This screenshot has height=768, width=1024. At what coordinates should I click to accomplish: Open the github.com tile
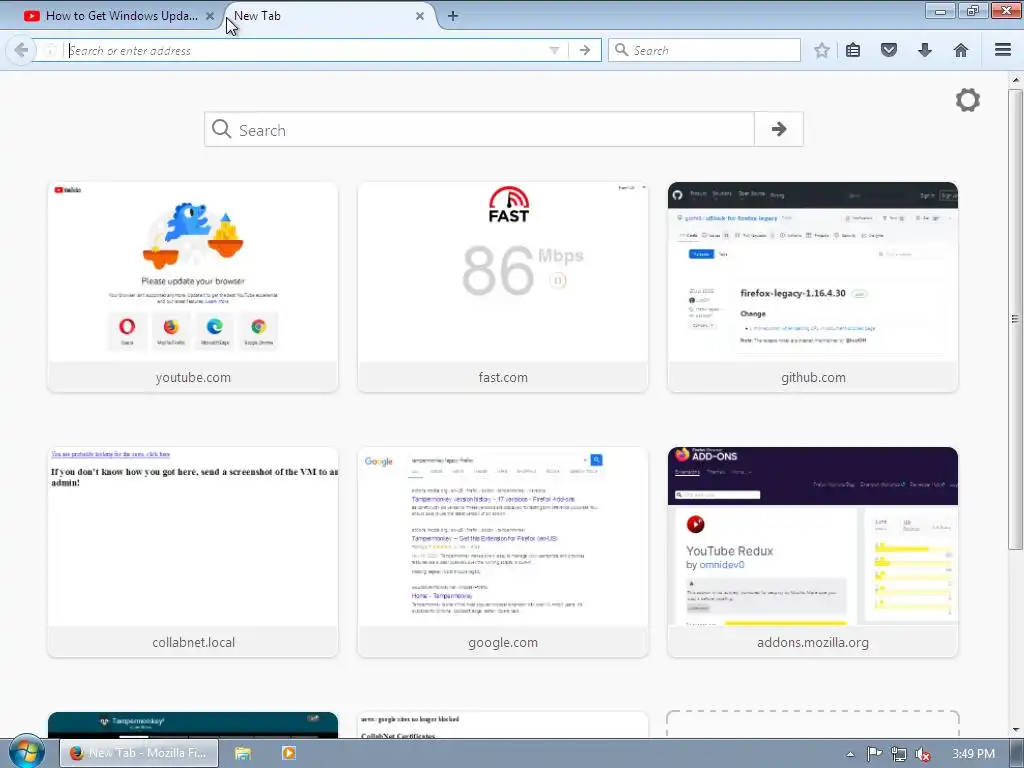tap(812, 287)
